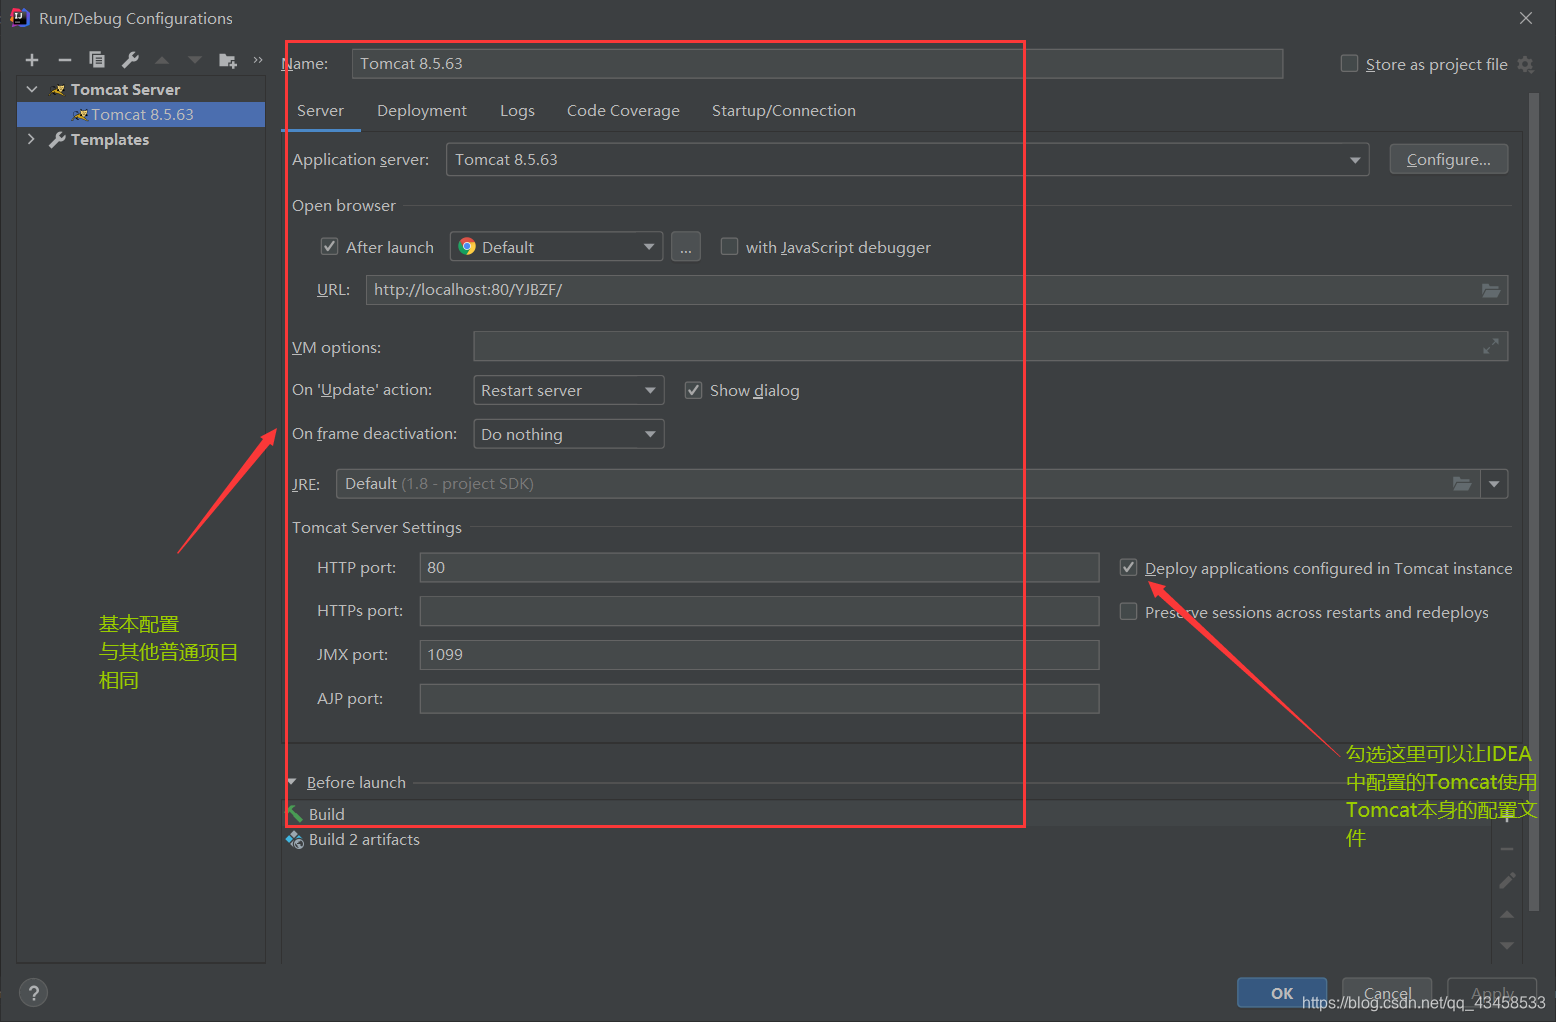The height and width of the screenshot is (1022, 1556).
Task: Browse JRE folder icon
Action: (x=1462, y=484)
